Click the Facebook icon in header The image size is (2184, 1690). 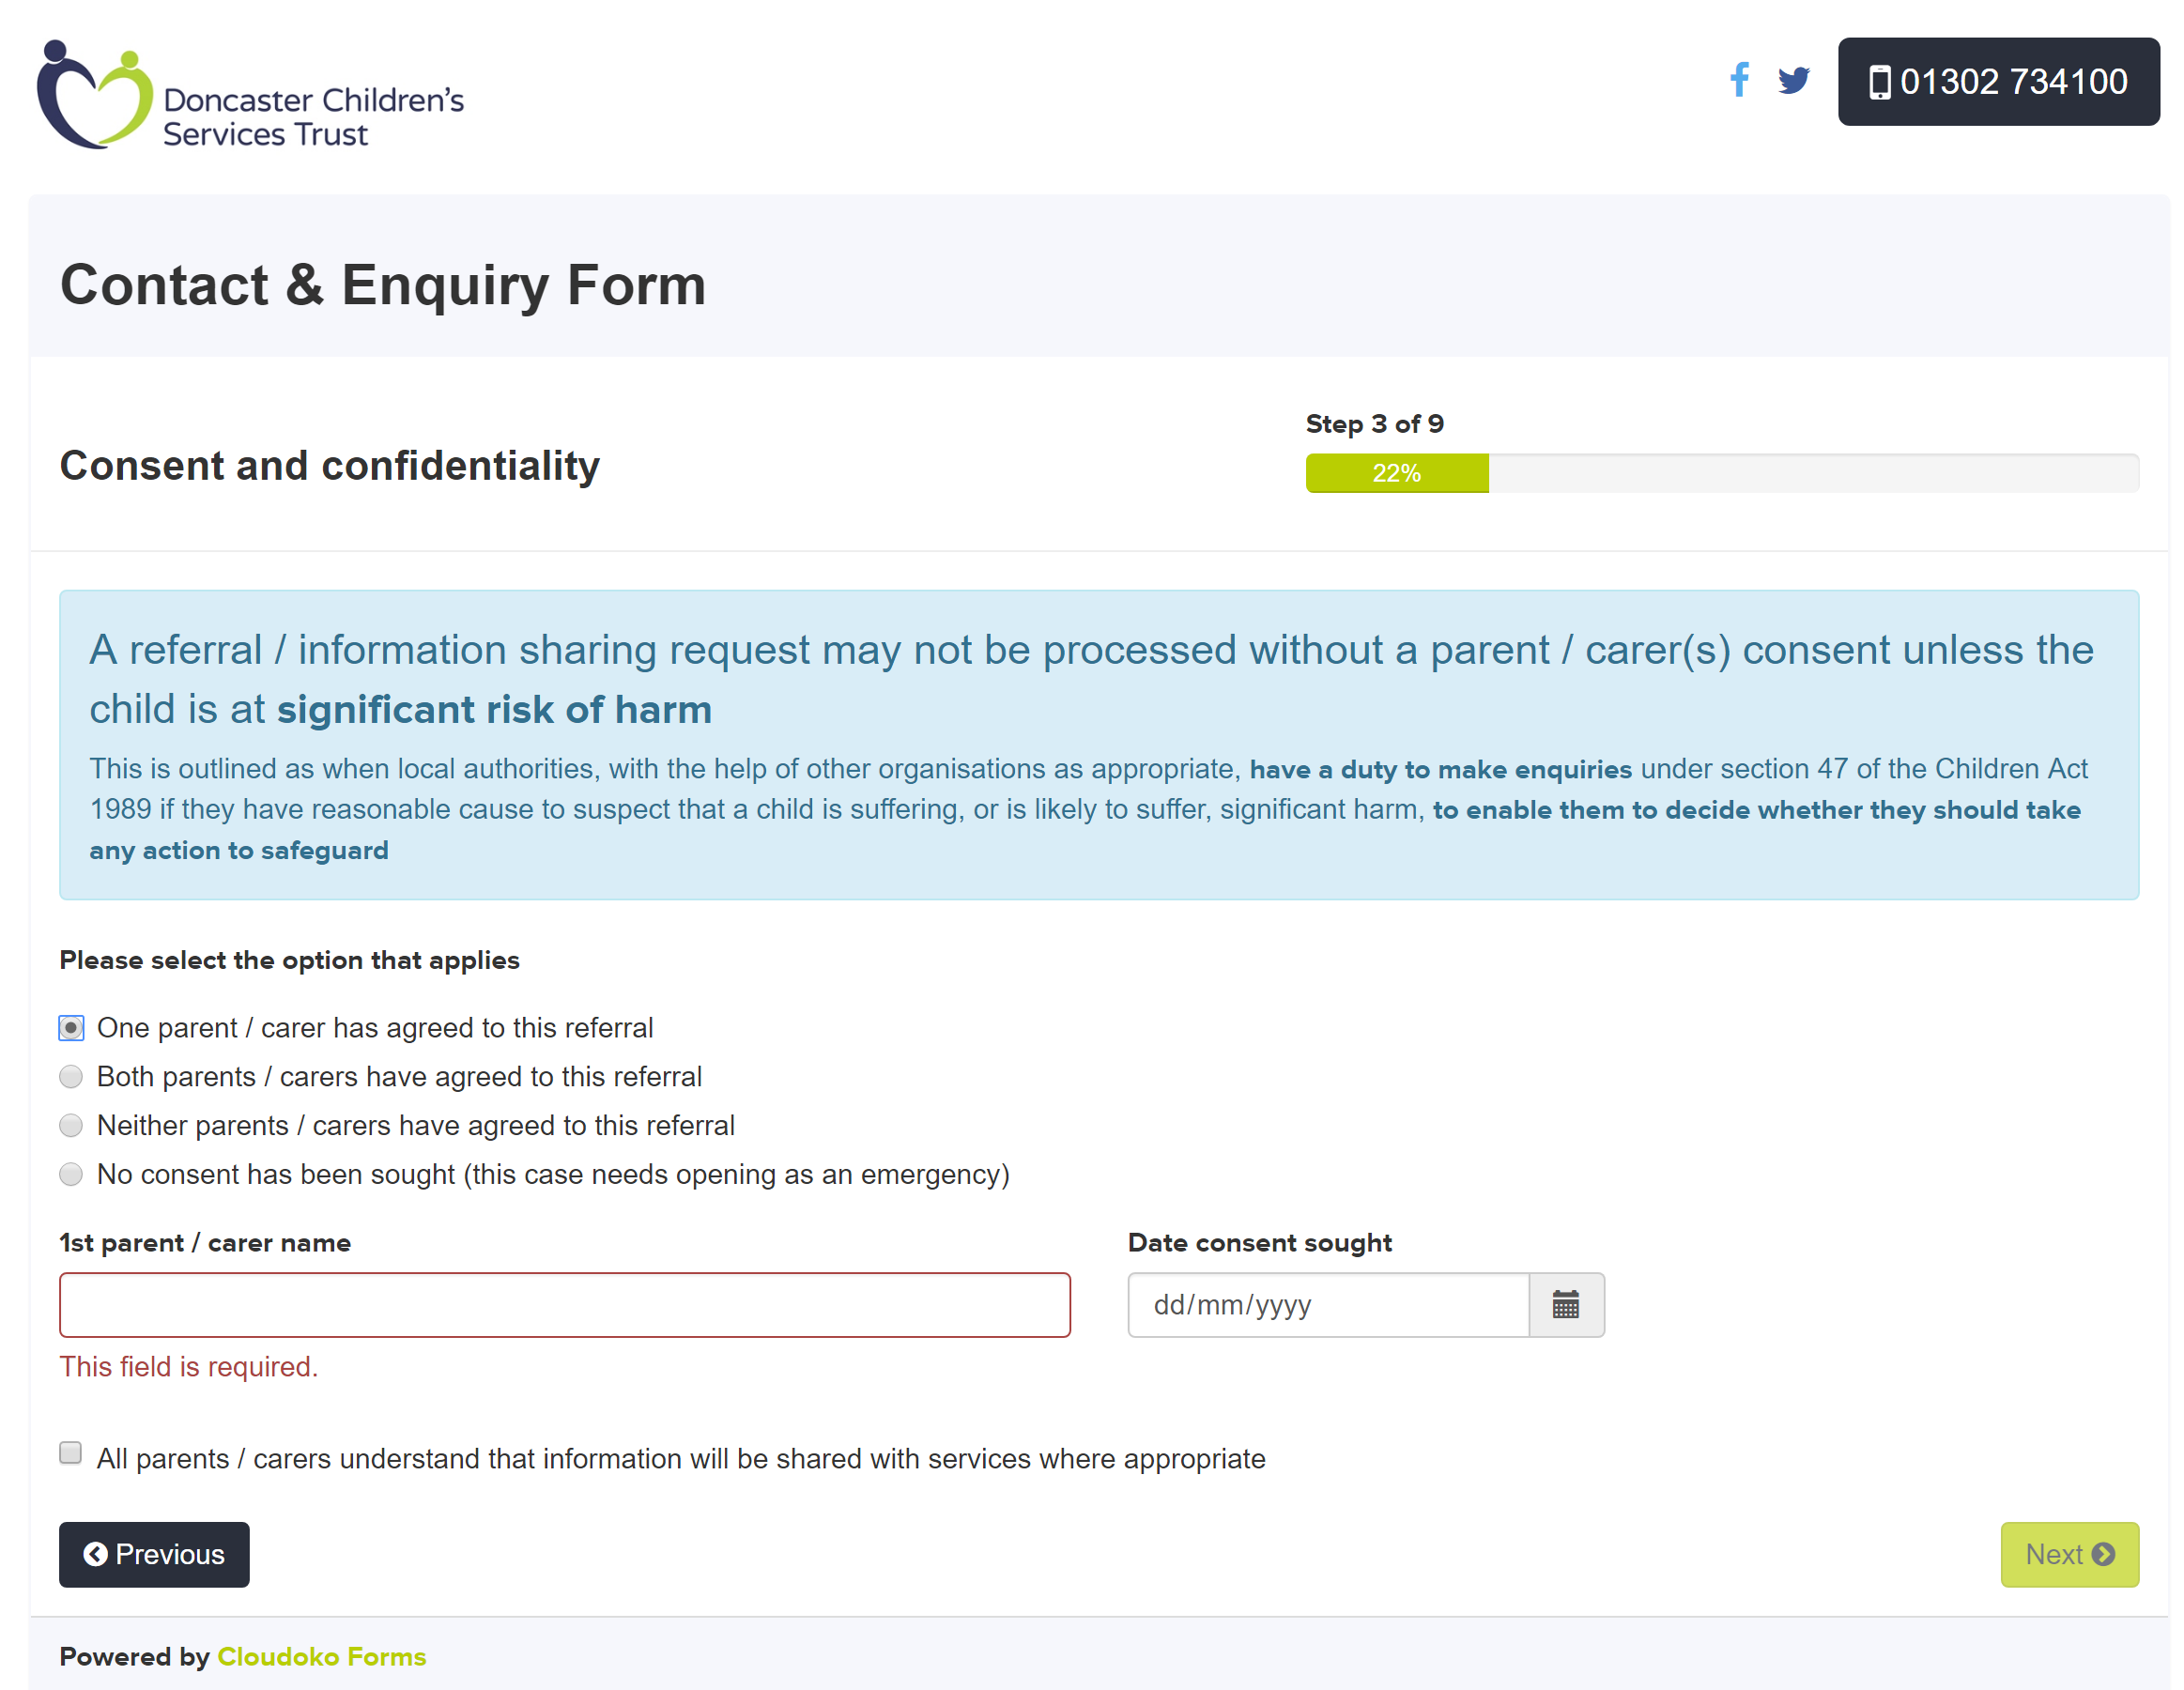(x=1739, y=82)
